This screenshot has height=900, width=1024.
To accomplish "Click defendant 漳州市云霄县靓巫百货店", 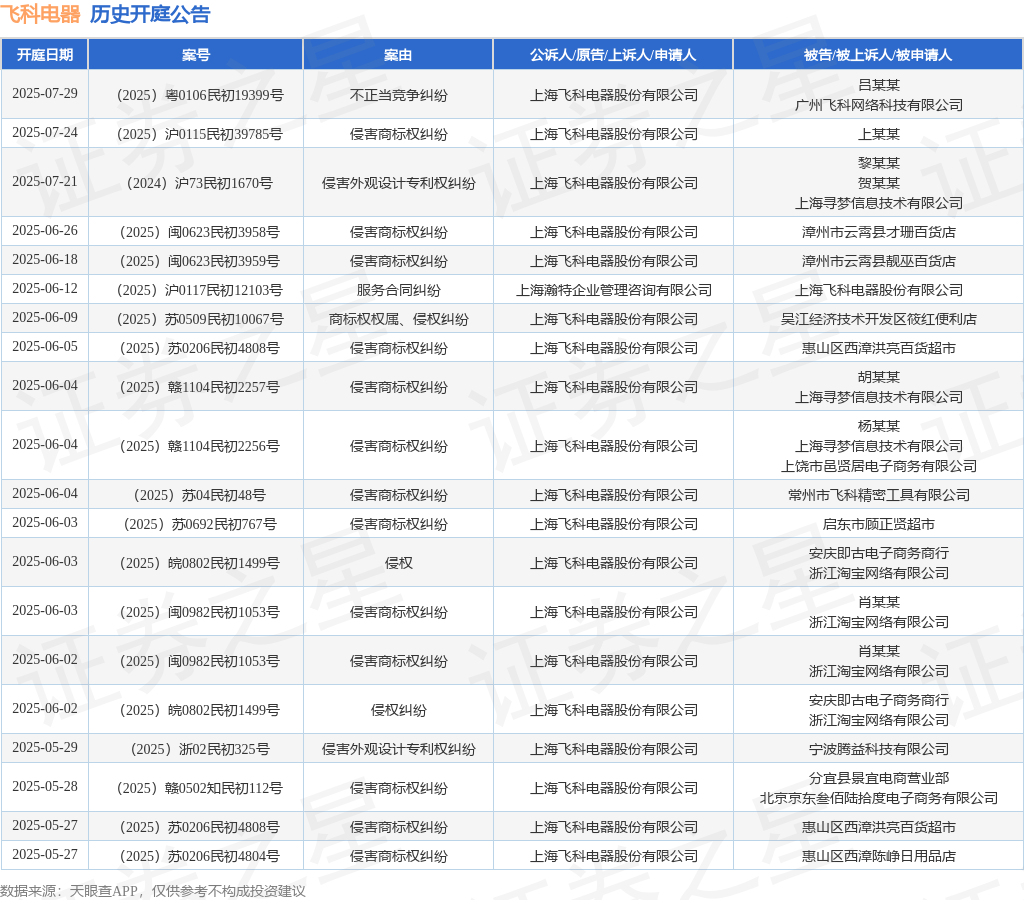I will 878,261.
